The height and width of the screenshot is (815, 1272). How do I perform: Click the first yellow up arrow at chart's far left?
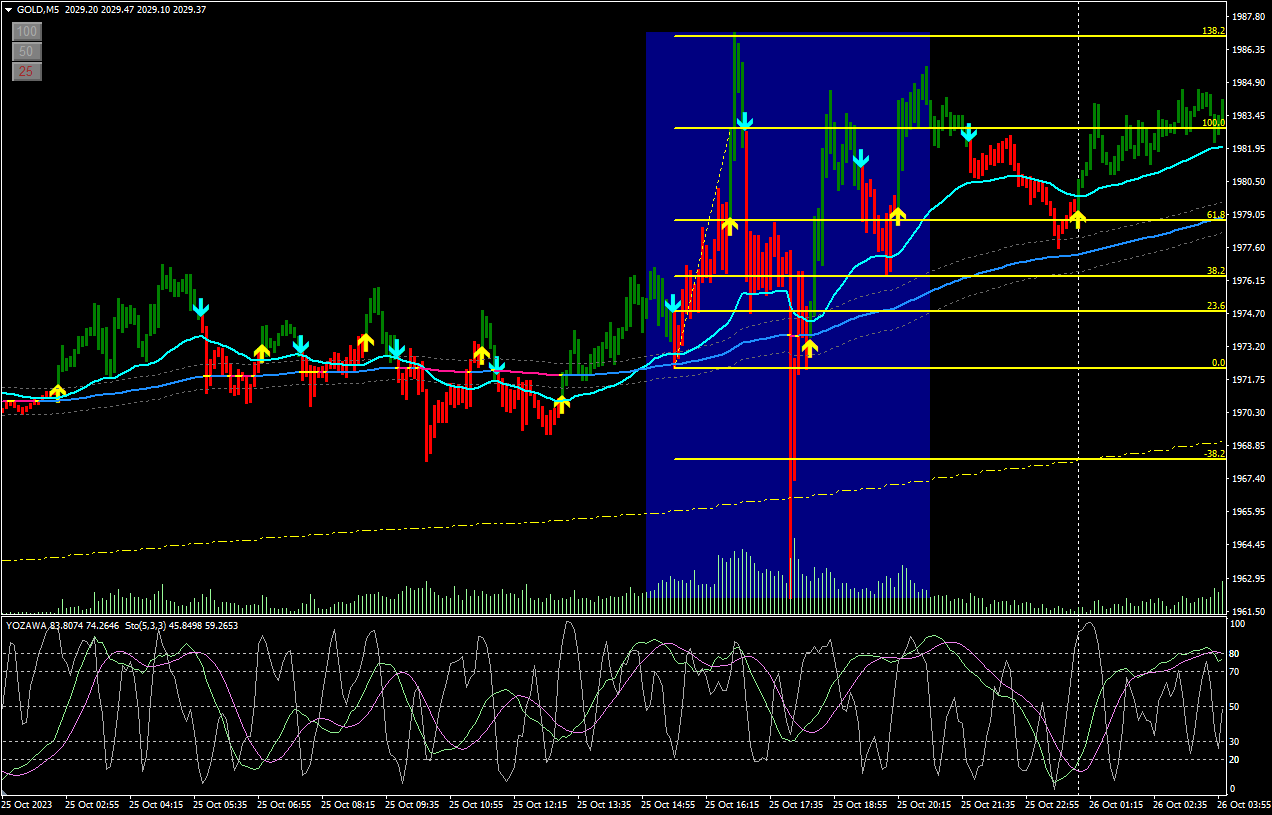click(x=58, y=392)
